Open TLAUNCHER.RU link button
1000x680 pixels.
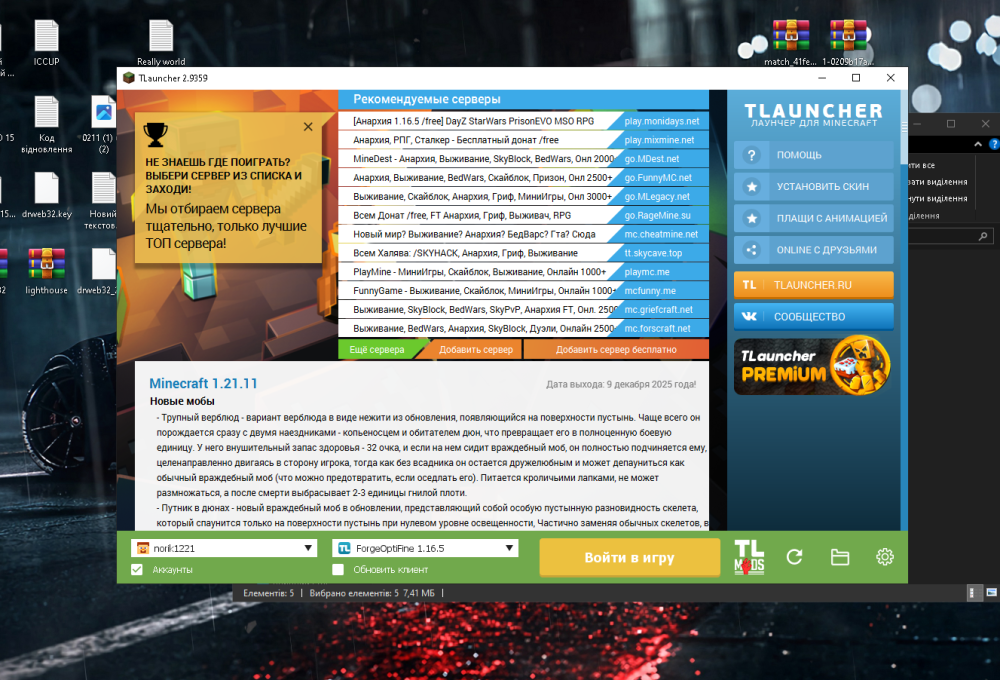[813, 285]
